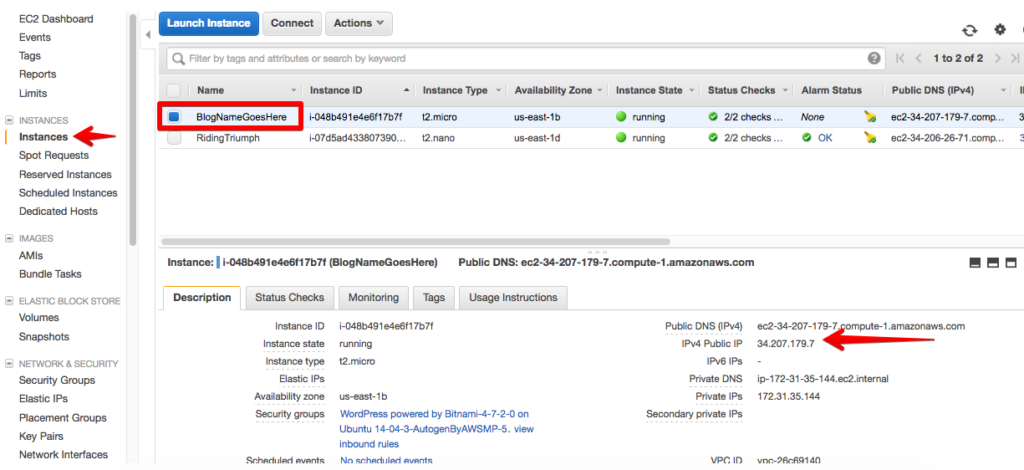This screenshot has height=470, width=1024.
Task: Select full detail pane layout icon
Action: pyautogui.click(x=1011, y=262)
